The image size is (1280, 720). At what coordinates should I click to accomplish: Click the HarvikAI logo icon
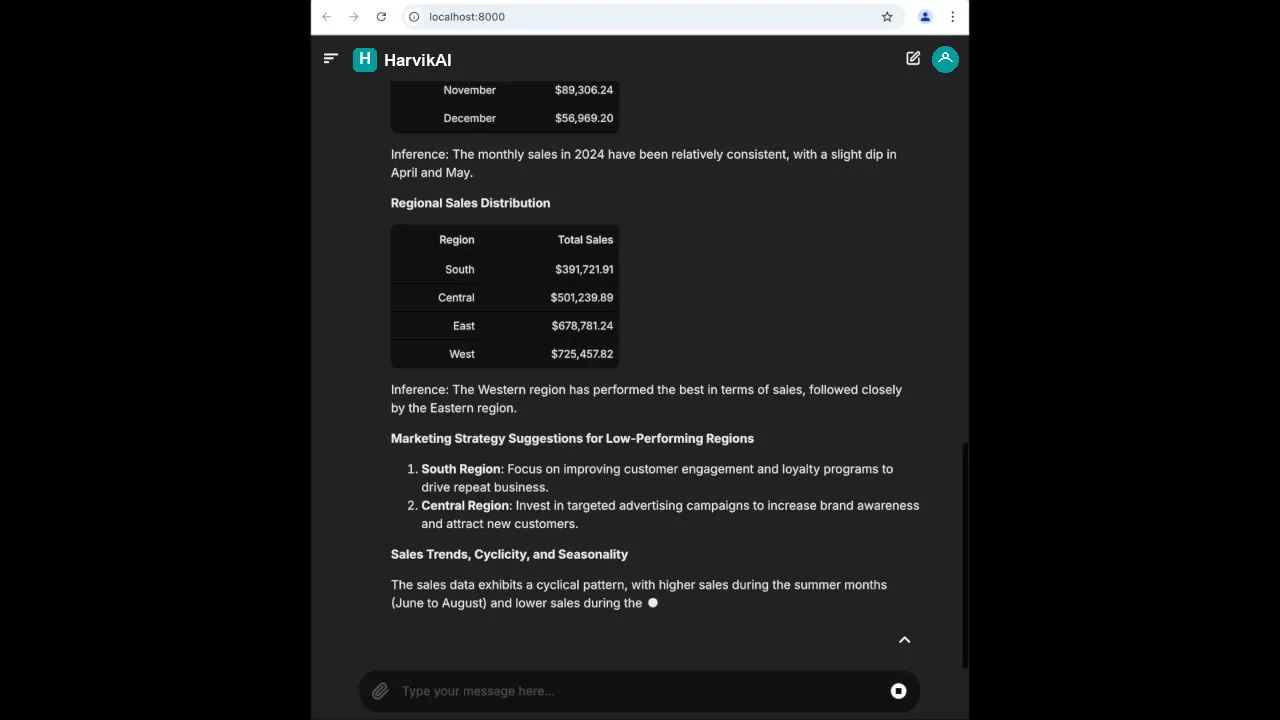tap(365, 60)
